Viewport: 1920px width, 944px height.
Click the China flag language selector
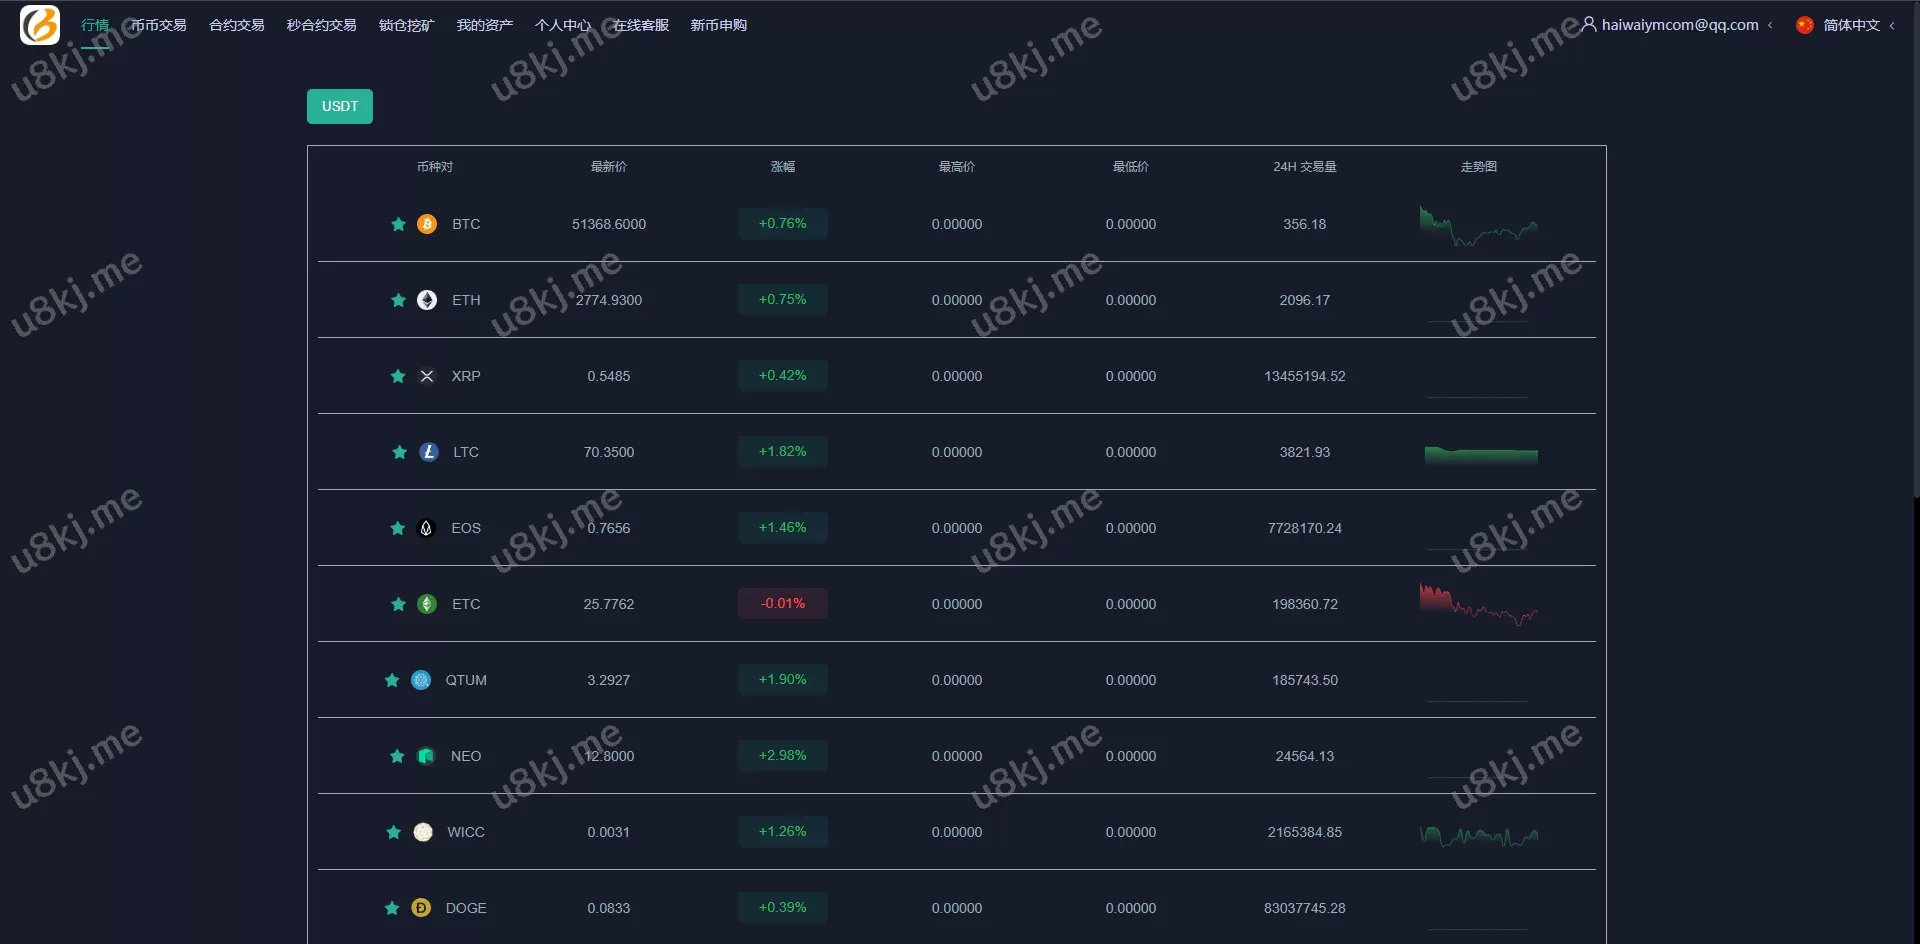[x=1805, y=25]
